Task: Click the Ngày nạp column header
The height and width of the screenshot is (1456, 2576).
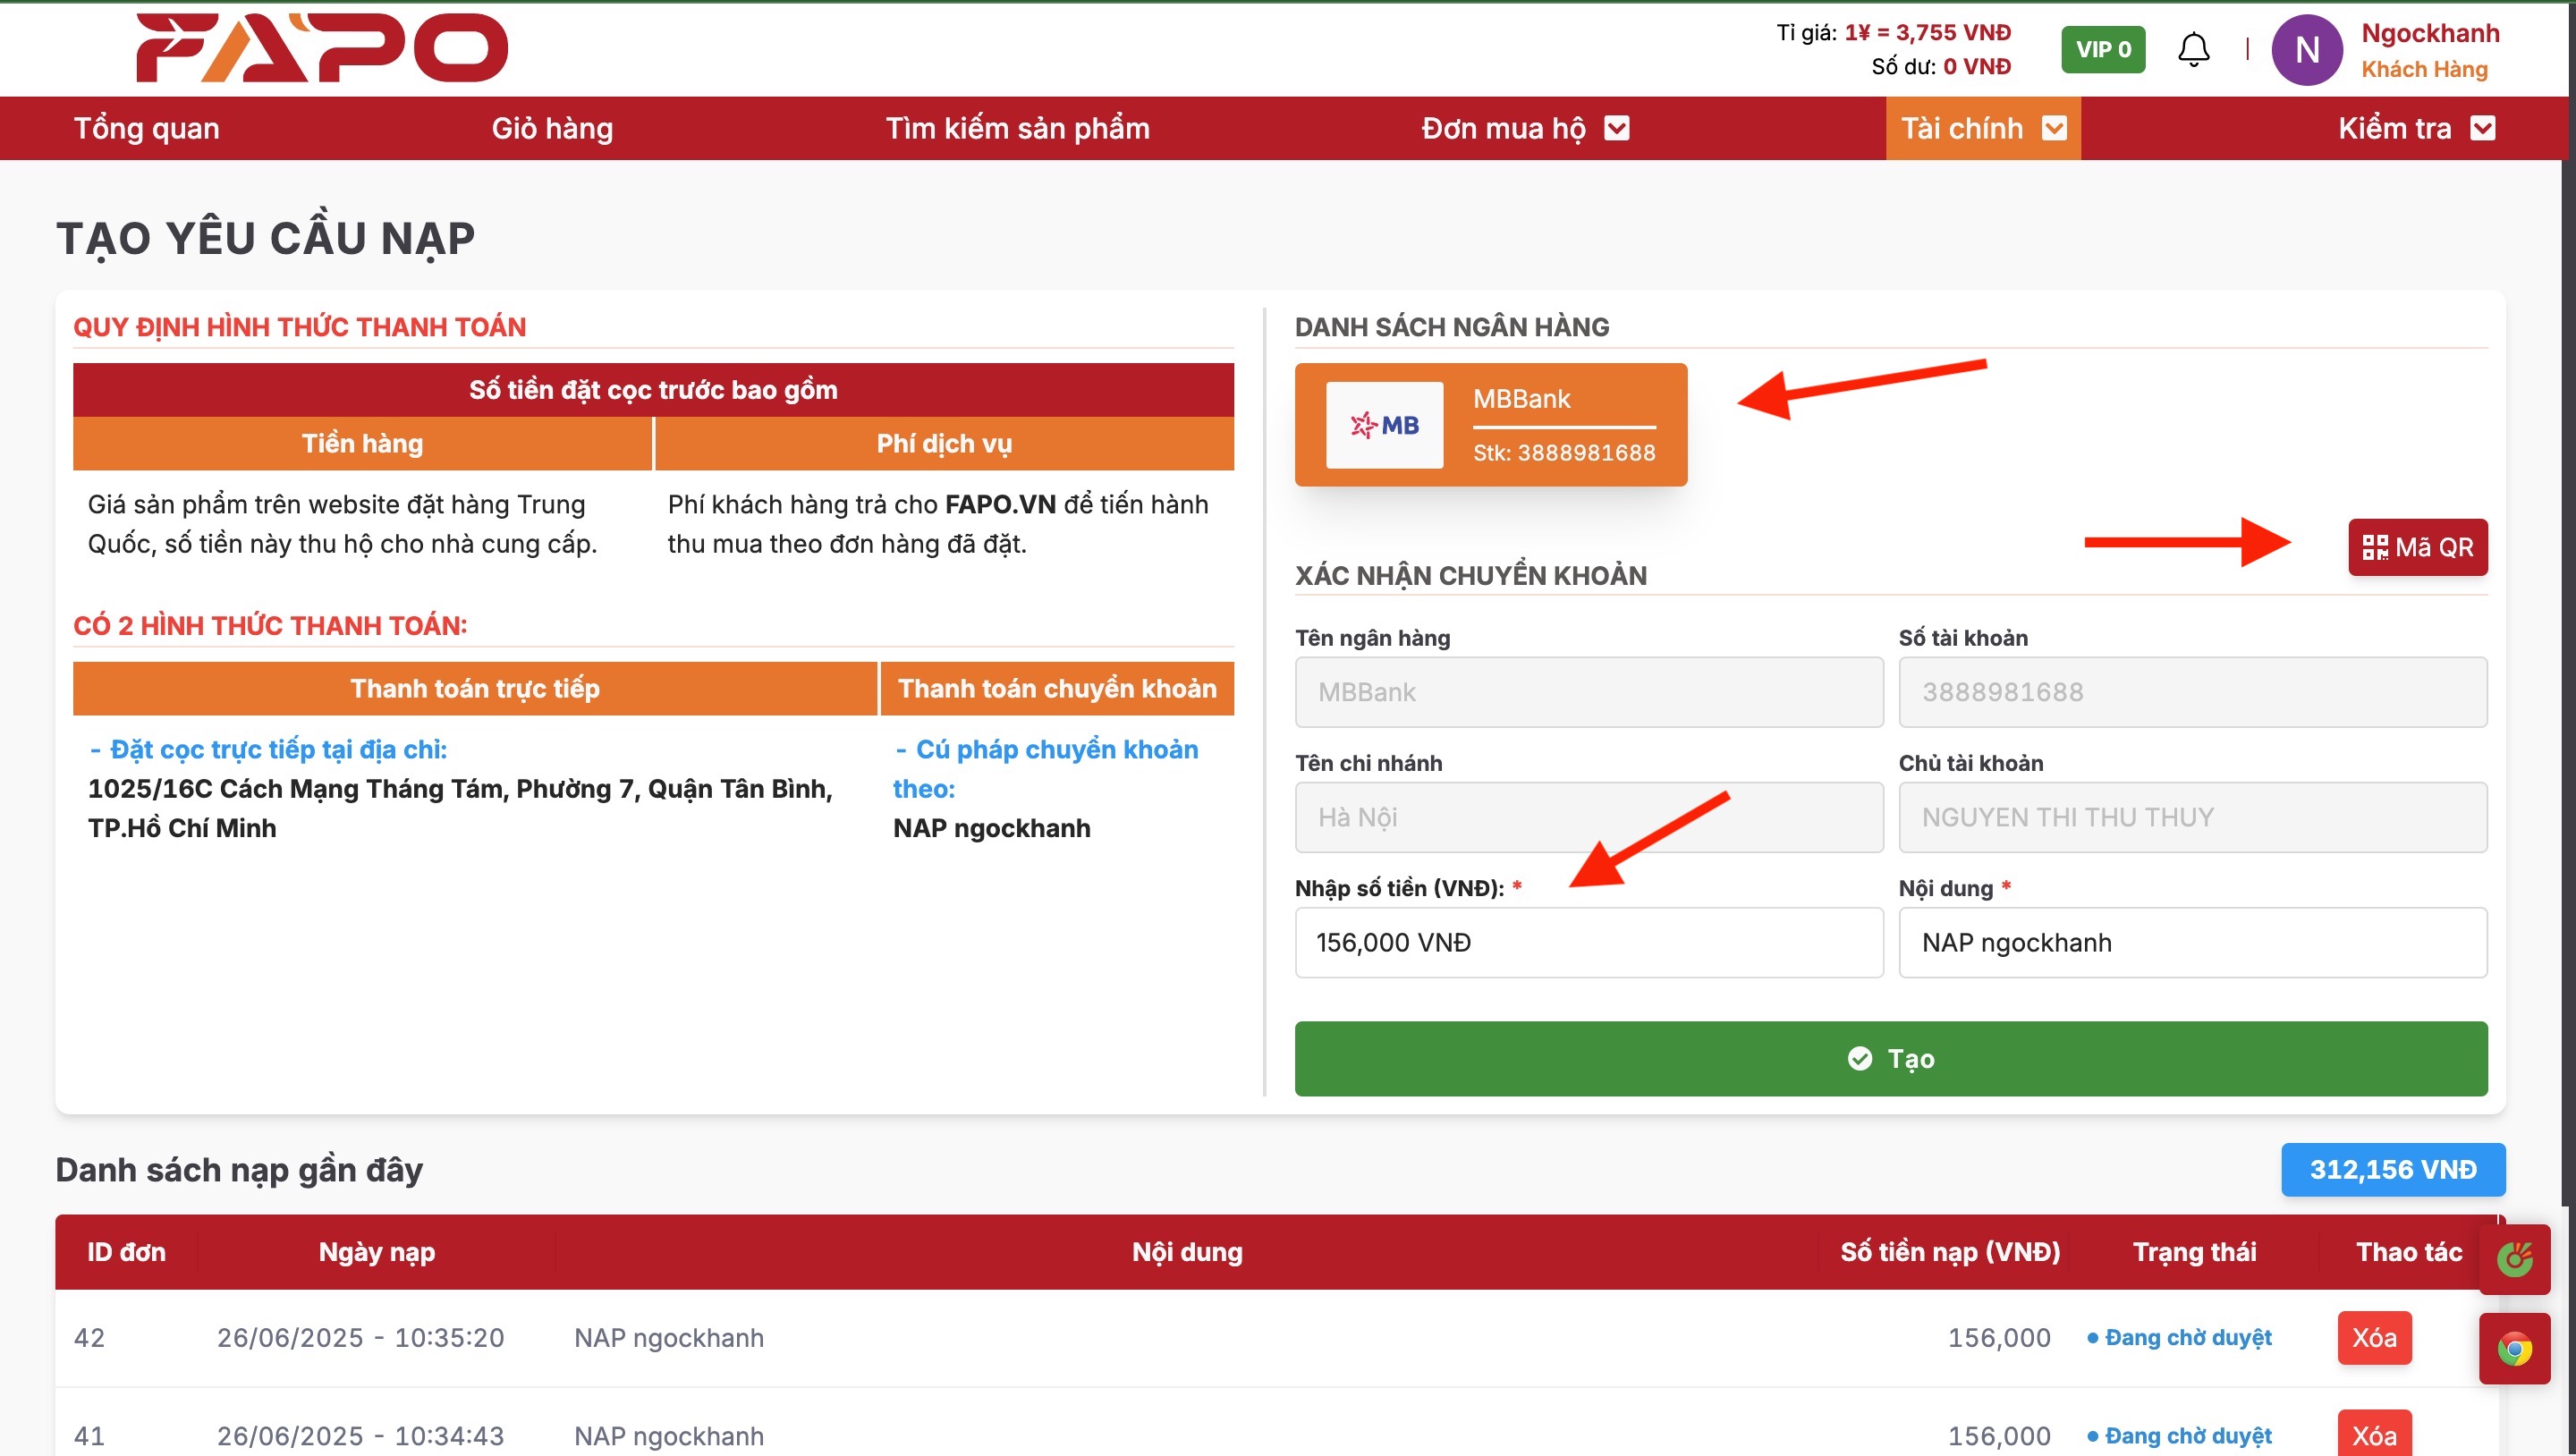Action: tap(376, 1251)
